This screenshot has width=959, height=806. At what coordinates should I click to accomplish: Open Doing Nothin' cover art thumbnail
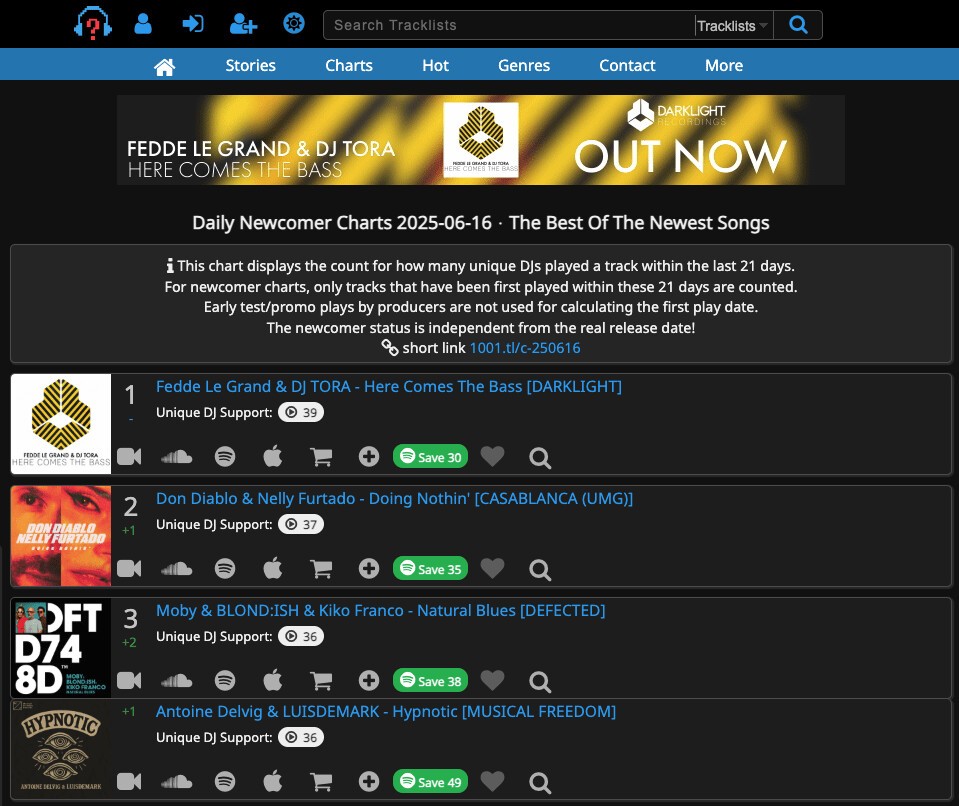click(61, 536)
